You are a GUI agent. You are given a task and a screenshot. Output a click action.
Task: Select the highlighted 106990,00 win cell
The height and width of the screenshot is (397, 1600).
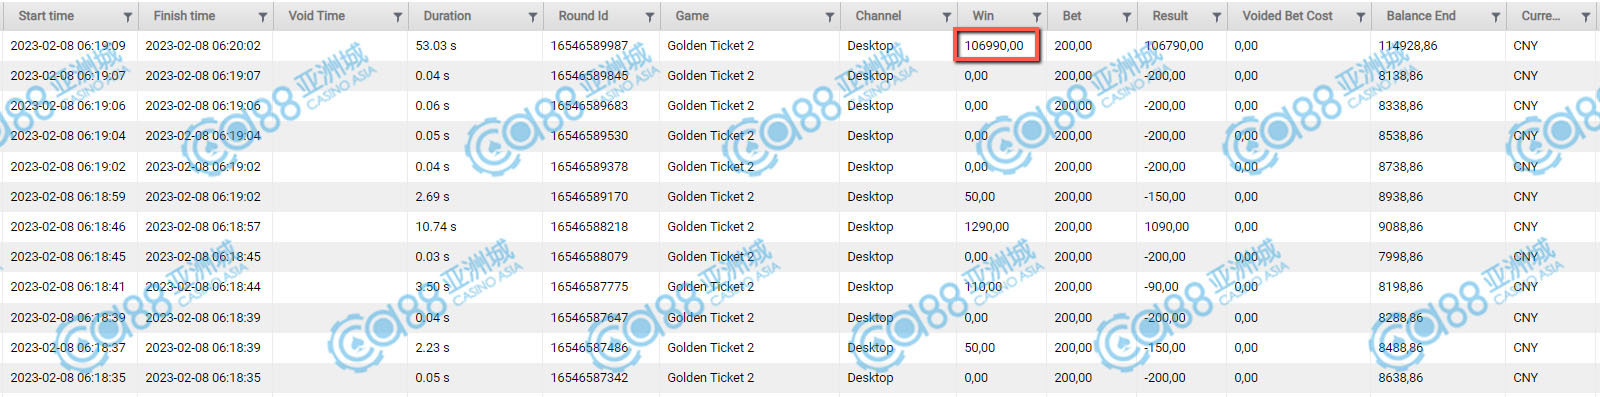997,45
